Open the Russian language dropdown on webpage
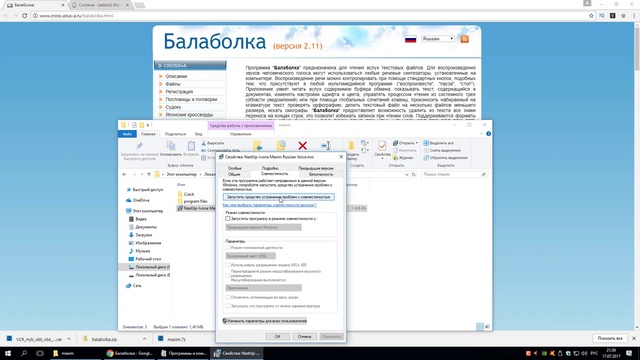The width and height of the screenshot is (640, 360). click(x=438, y=39)
